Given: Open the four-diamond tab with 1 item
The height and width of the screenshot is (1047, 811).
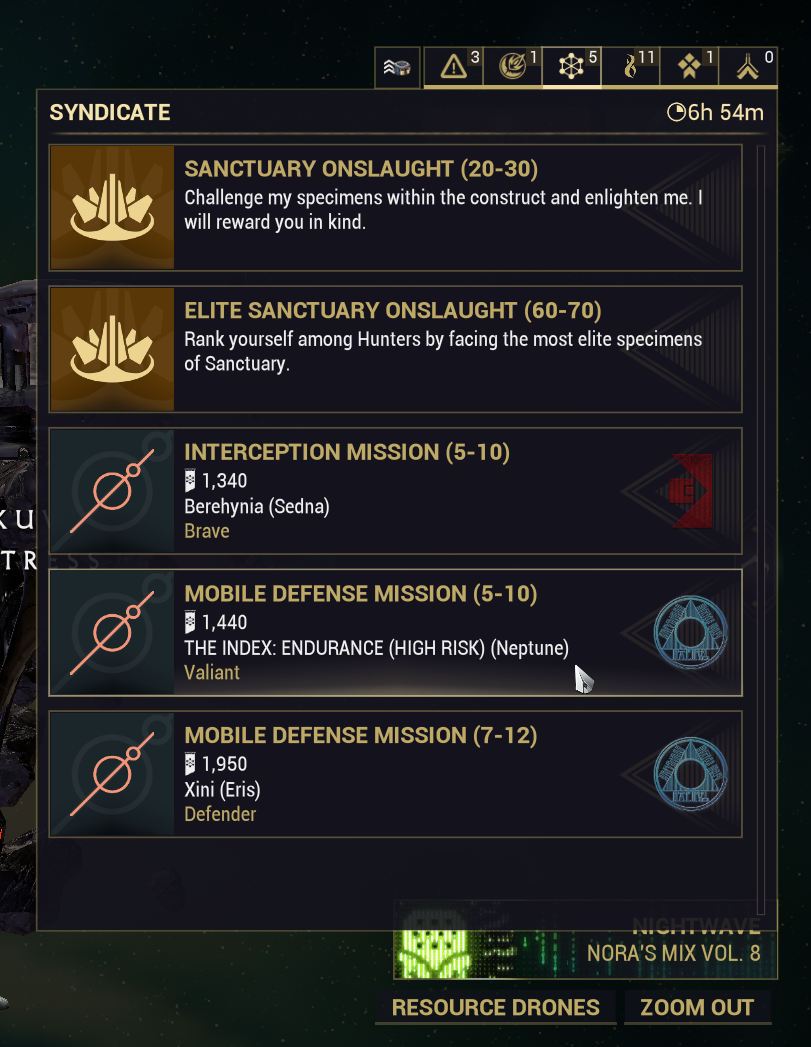Looking at the screenshot, I should coord(689,67).
